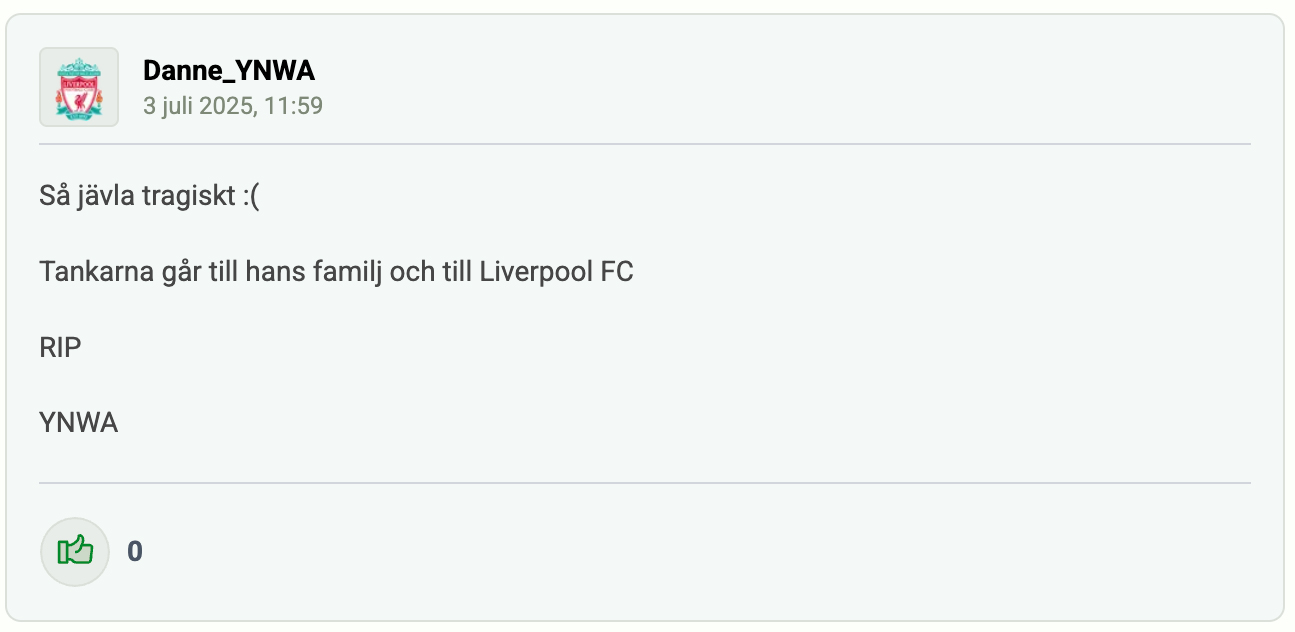Open Danne_YNWA's user profile
Image resolution: width=1295 pixels, height=632 pixels.
229,70
